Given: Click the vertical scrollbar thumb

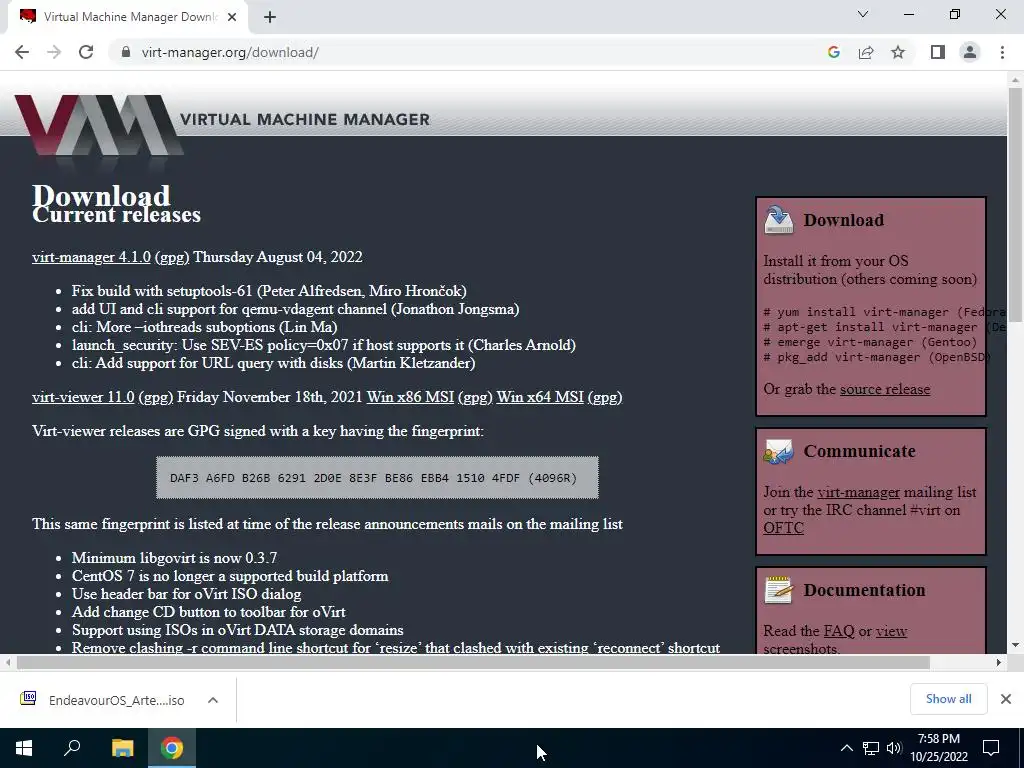Looking at the screenshot, I should pos(1015,204).
